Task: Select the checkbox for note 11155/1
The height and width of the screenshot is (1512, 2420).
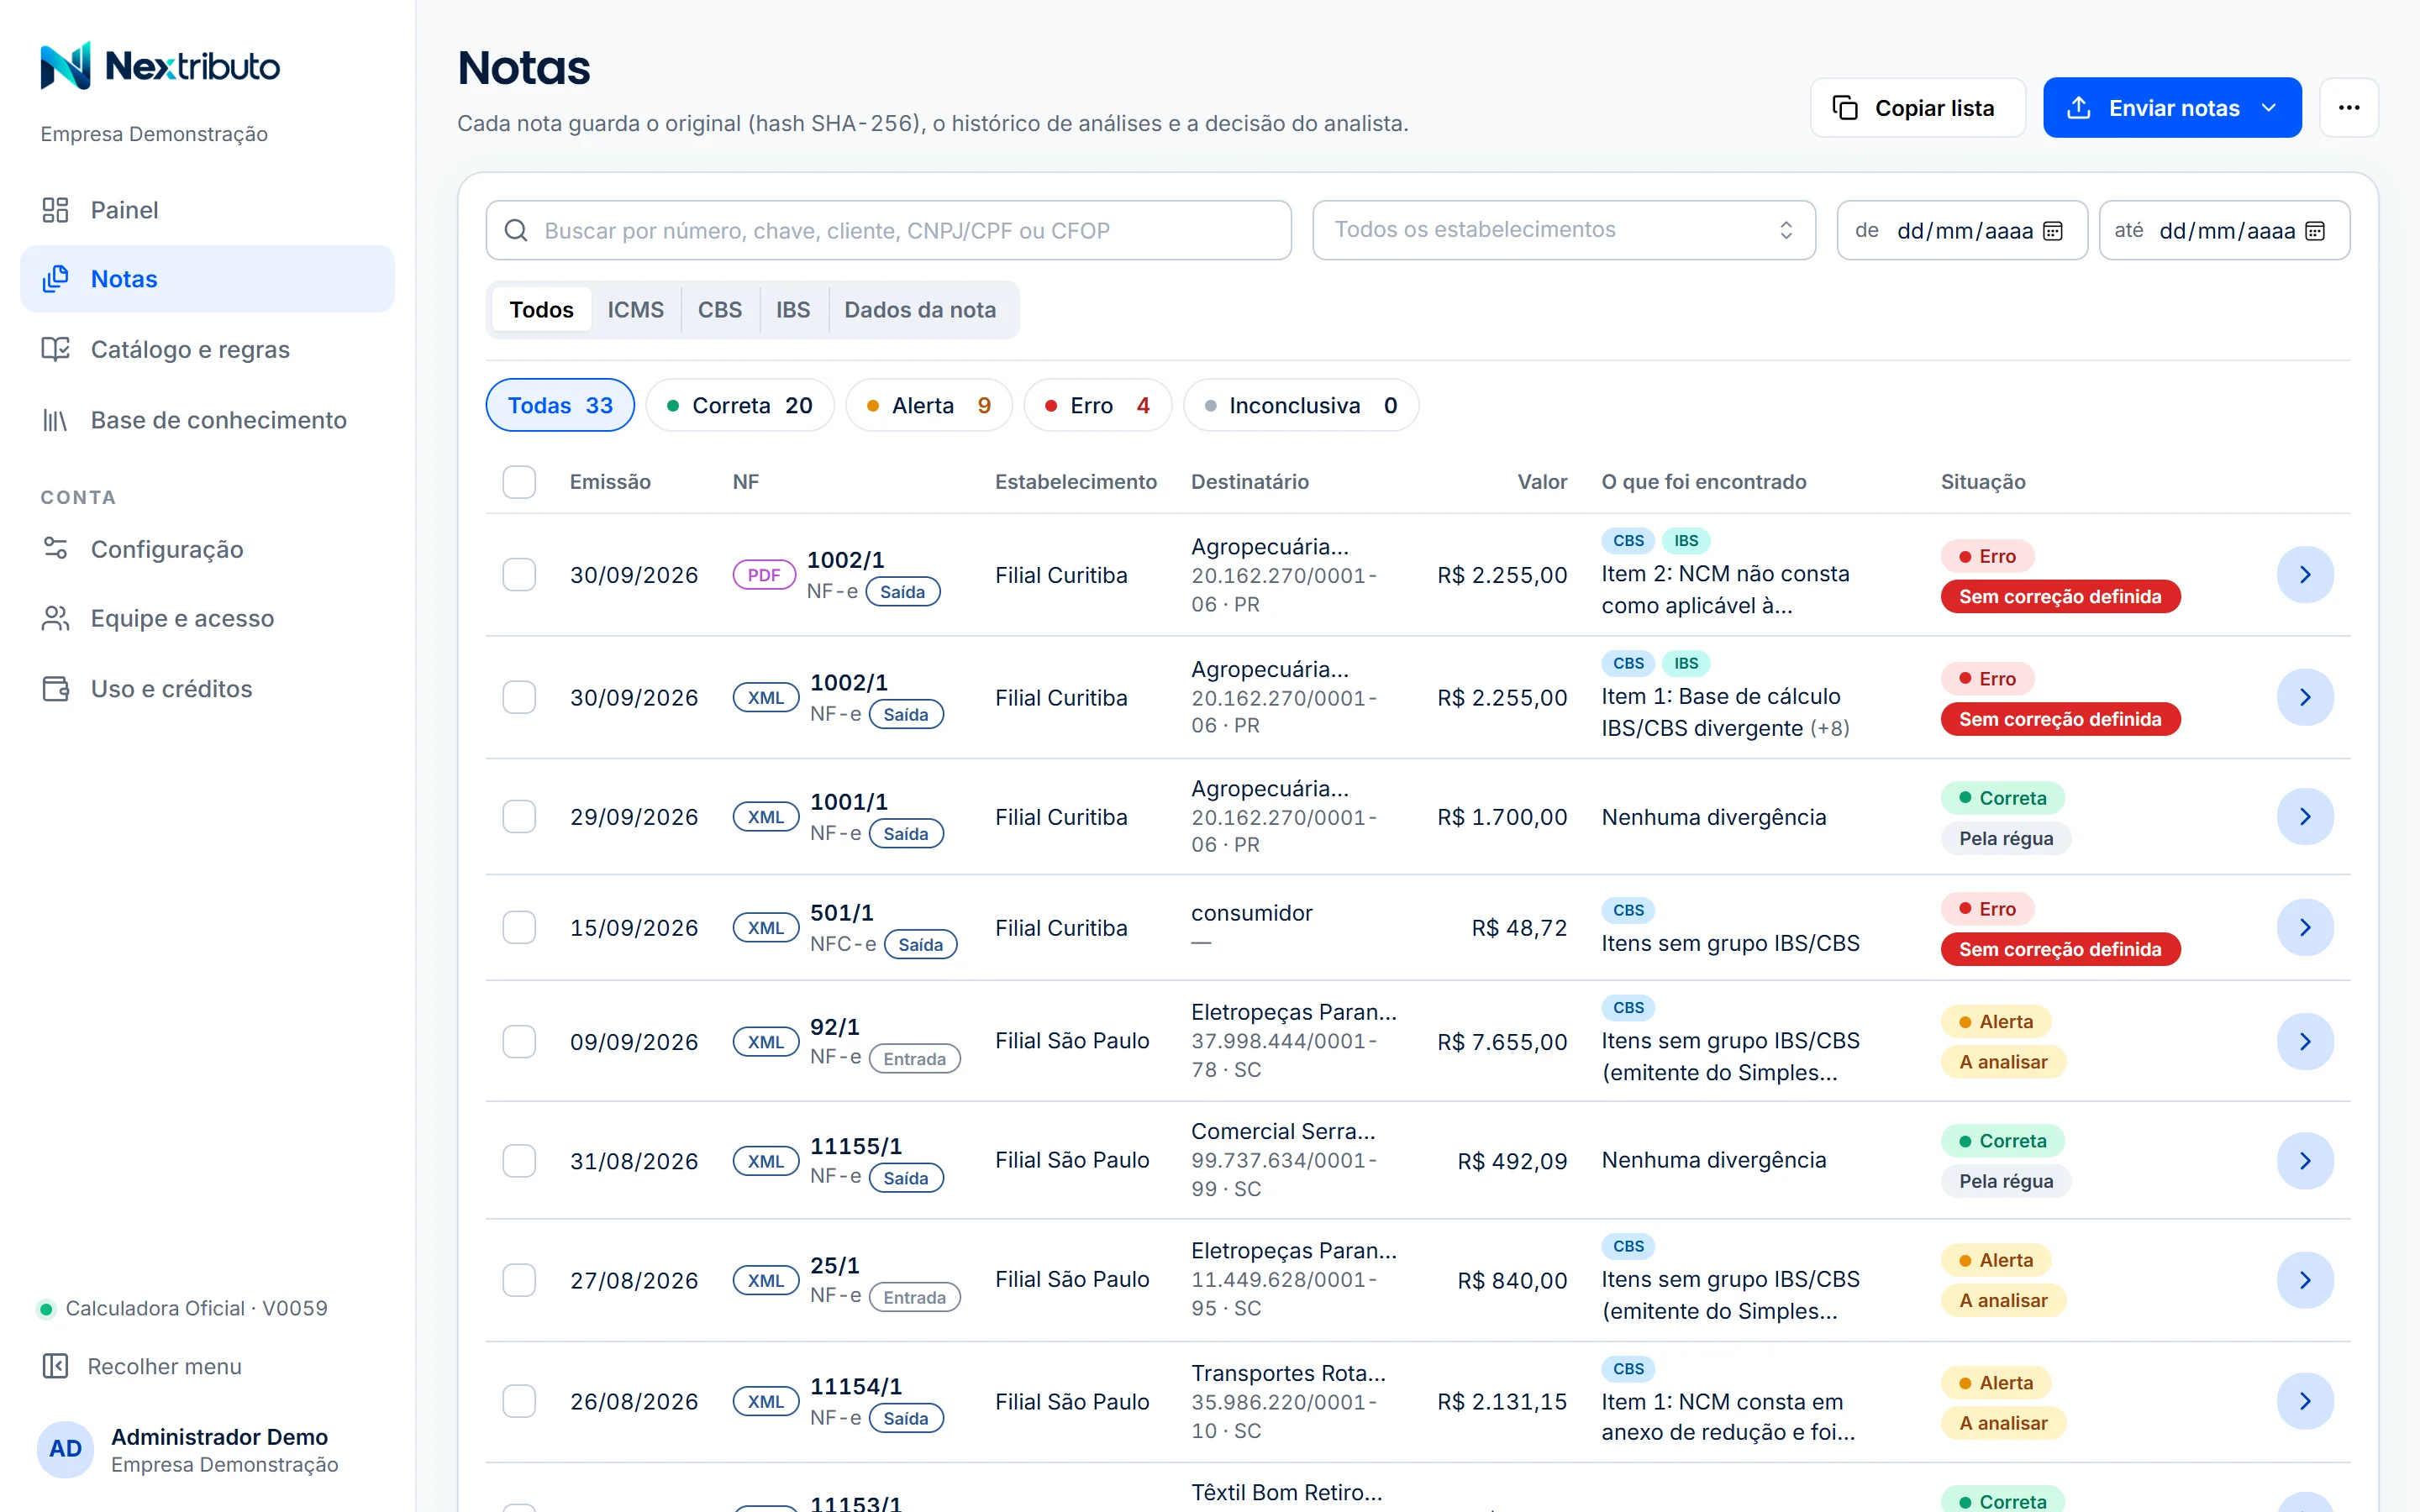Action: pos(519,1161)
